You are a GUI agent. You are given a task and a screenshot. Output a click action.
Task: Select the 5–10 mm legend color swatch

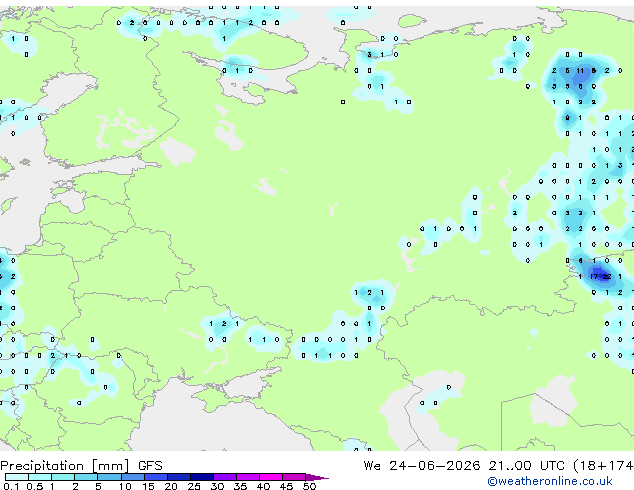[x=110, y=477]
